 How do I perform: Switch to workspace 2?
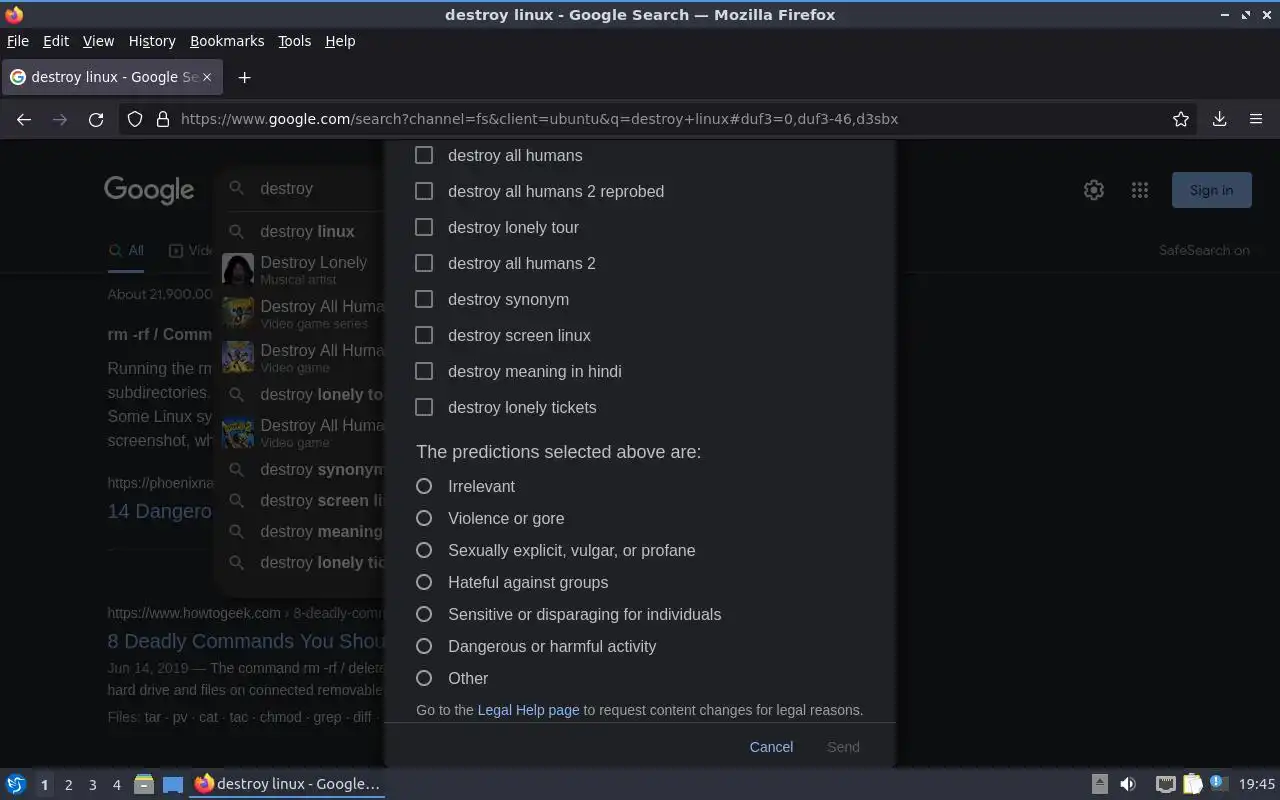pos(68,785)
